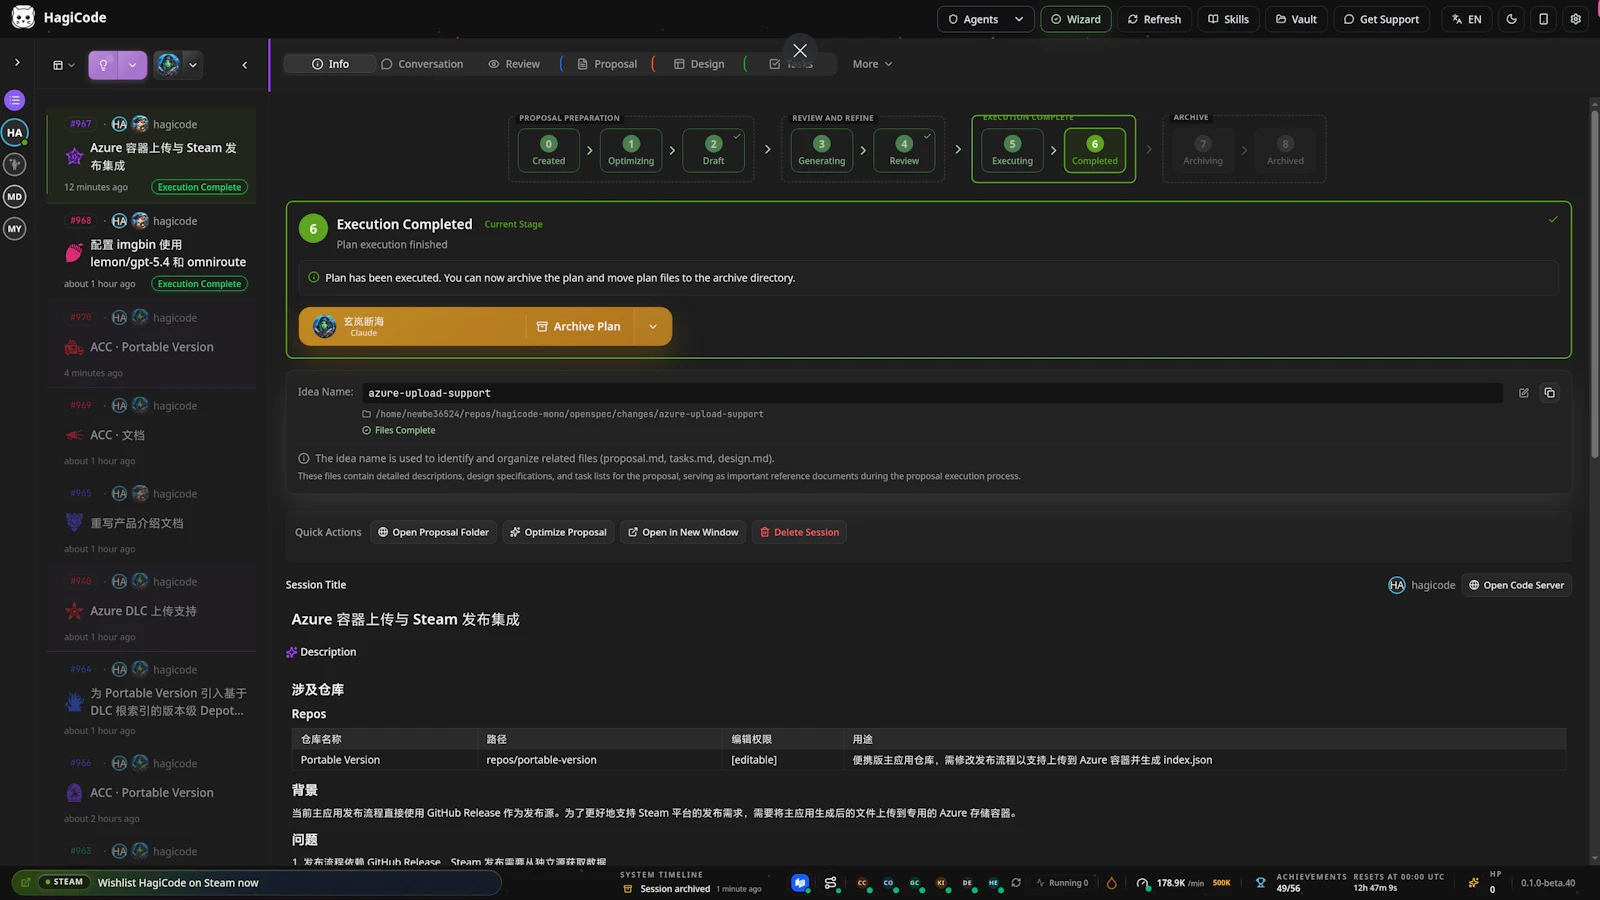Switch to the Conversation tab

[x=423, y=63]
